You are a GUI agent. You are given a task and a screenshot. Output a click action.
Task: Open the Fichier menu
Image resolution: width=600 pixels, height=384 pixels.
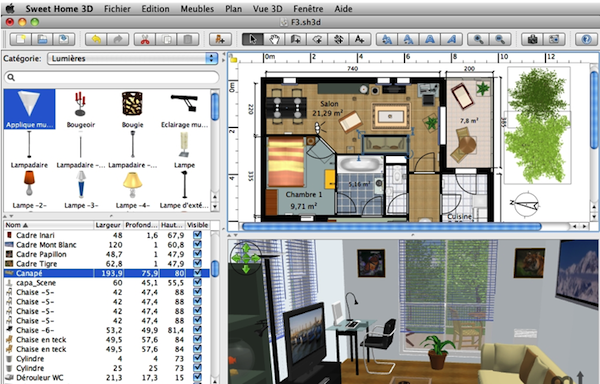tap(117, 8)
